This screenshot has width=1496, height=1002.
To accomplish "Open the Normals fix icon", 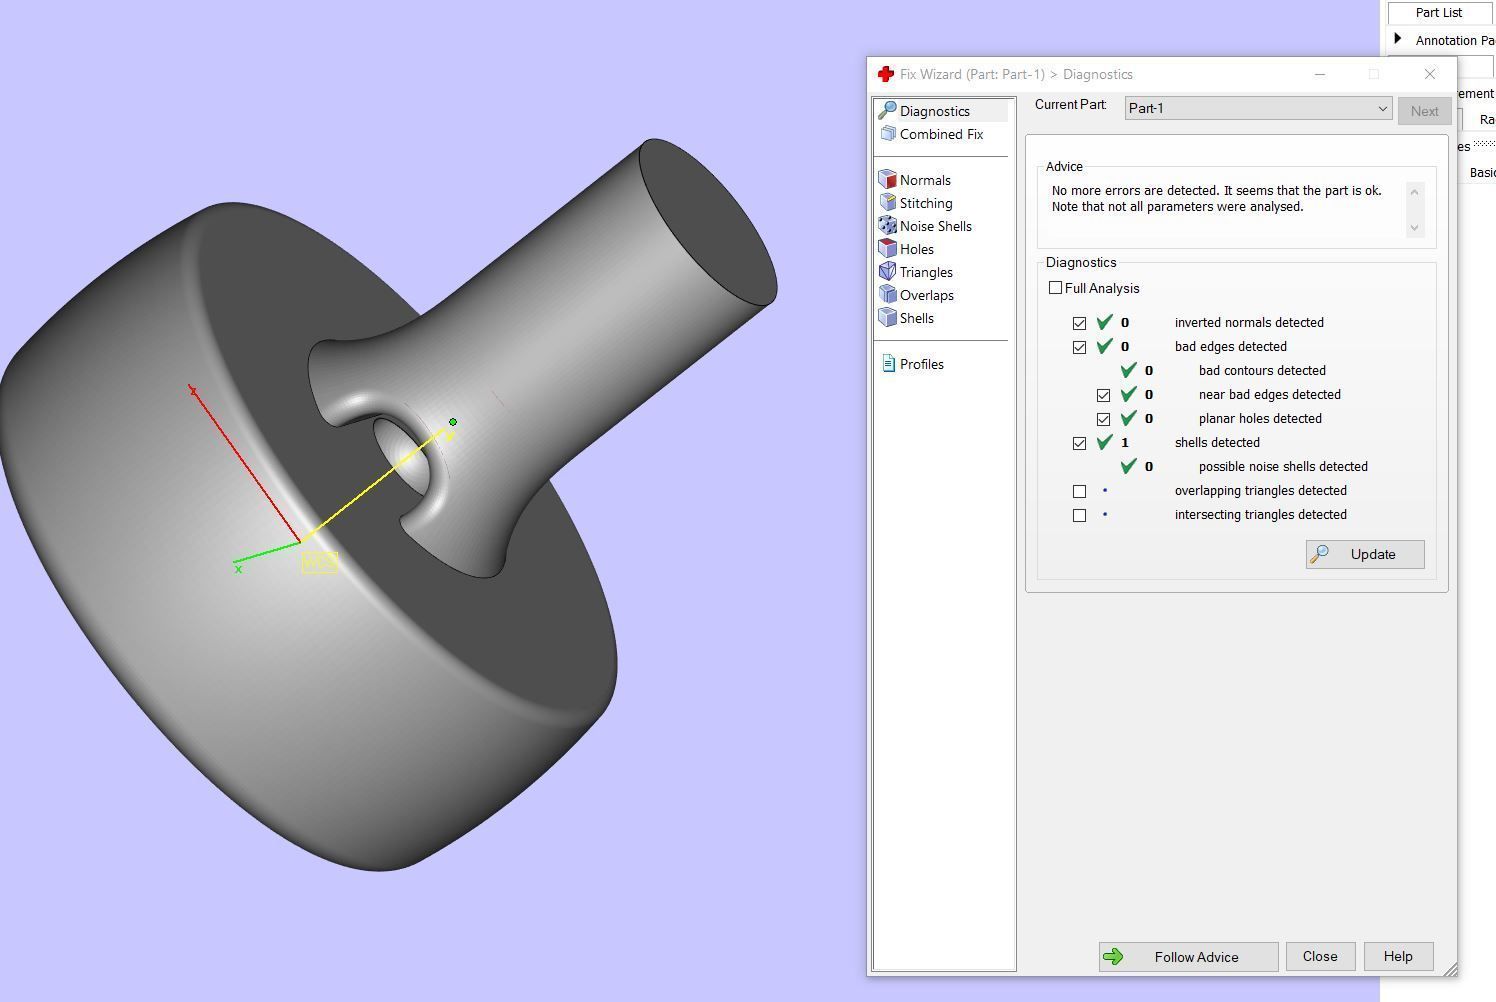I will tap(887, 180).
